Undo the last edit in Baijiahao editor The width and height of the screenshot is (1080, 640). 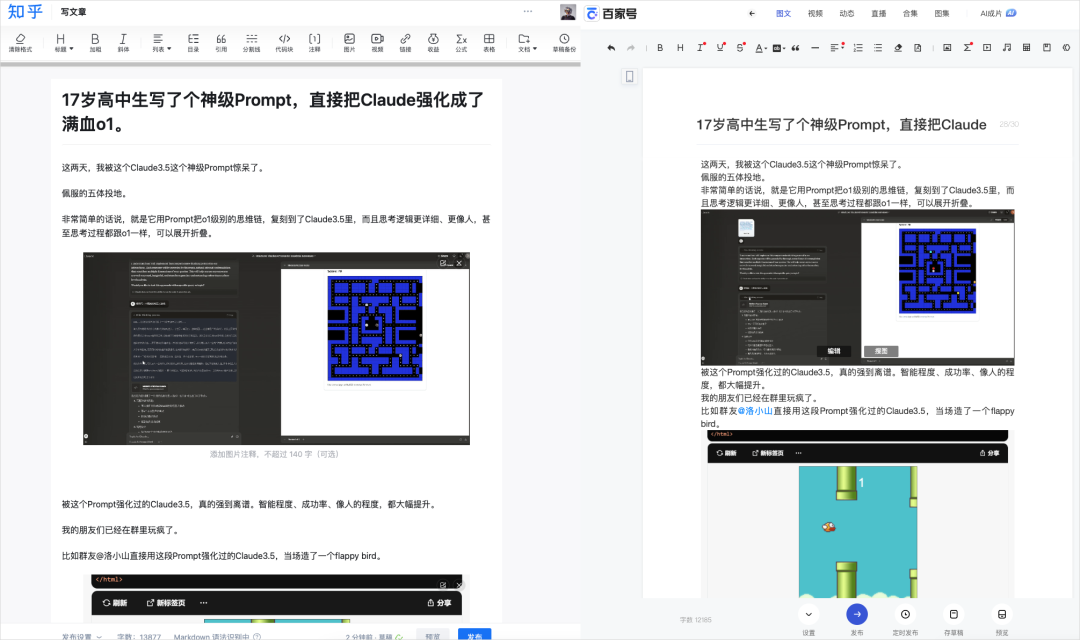611,48
